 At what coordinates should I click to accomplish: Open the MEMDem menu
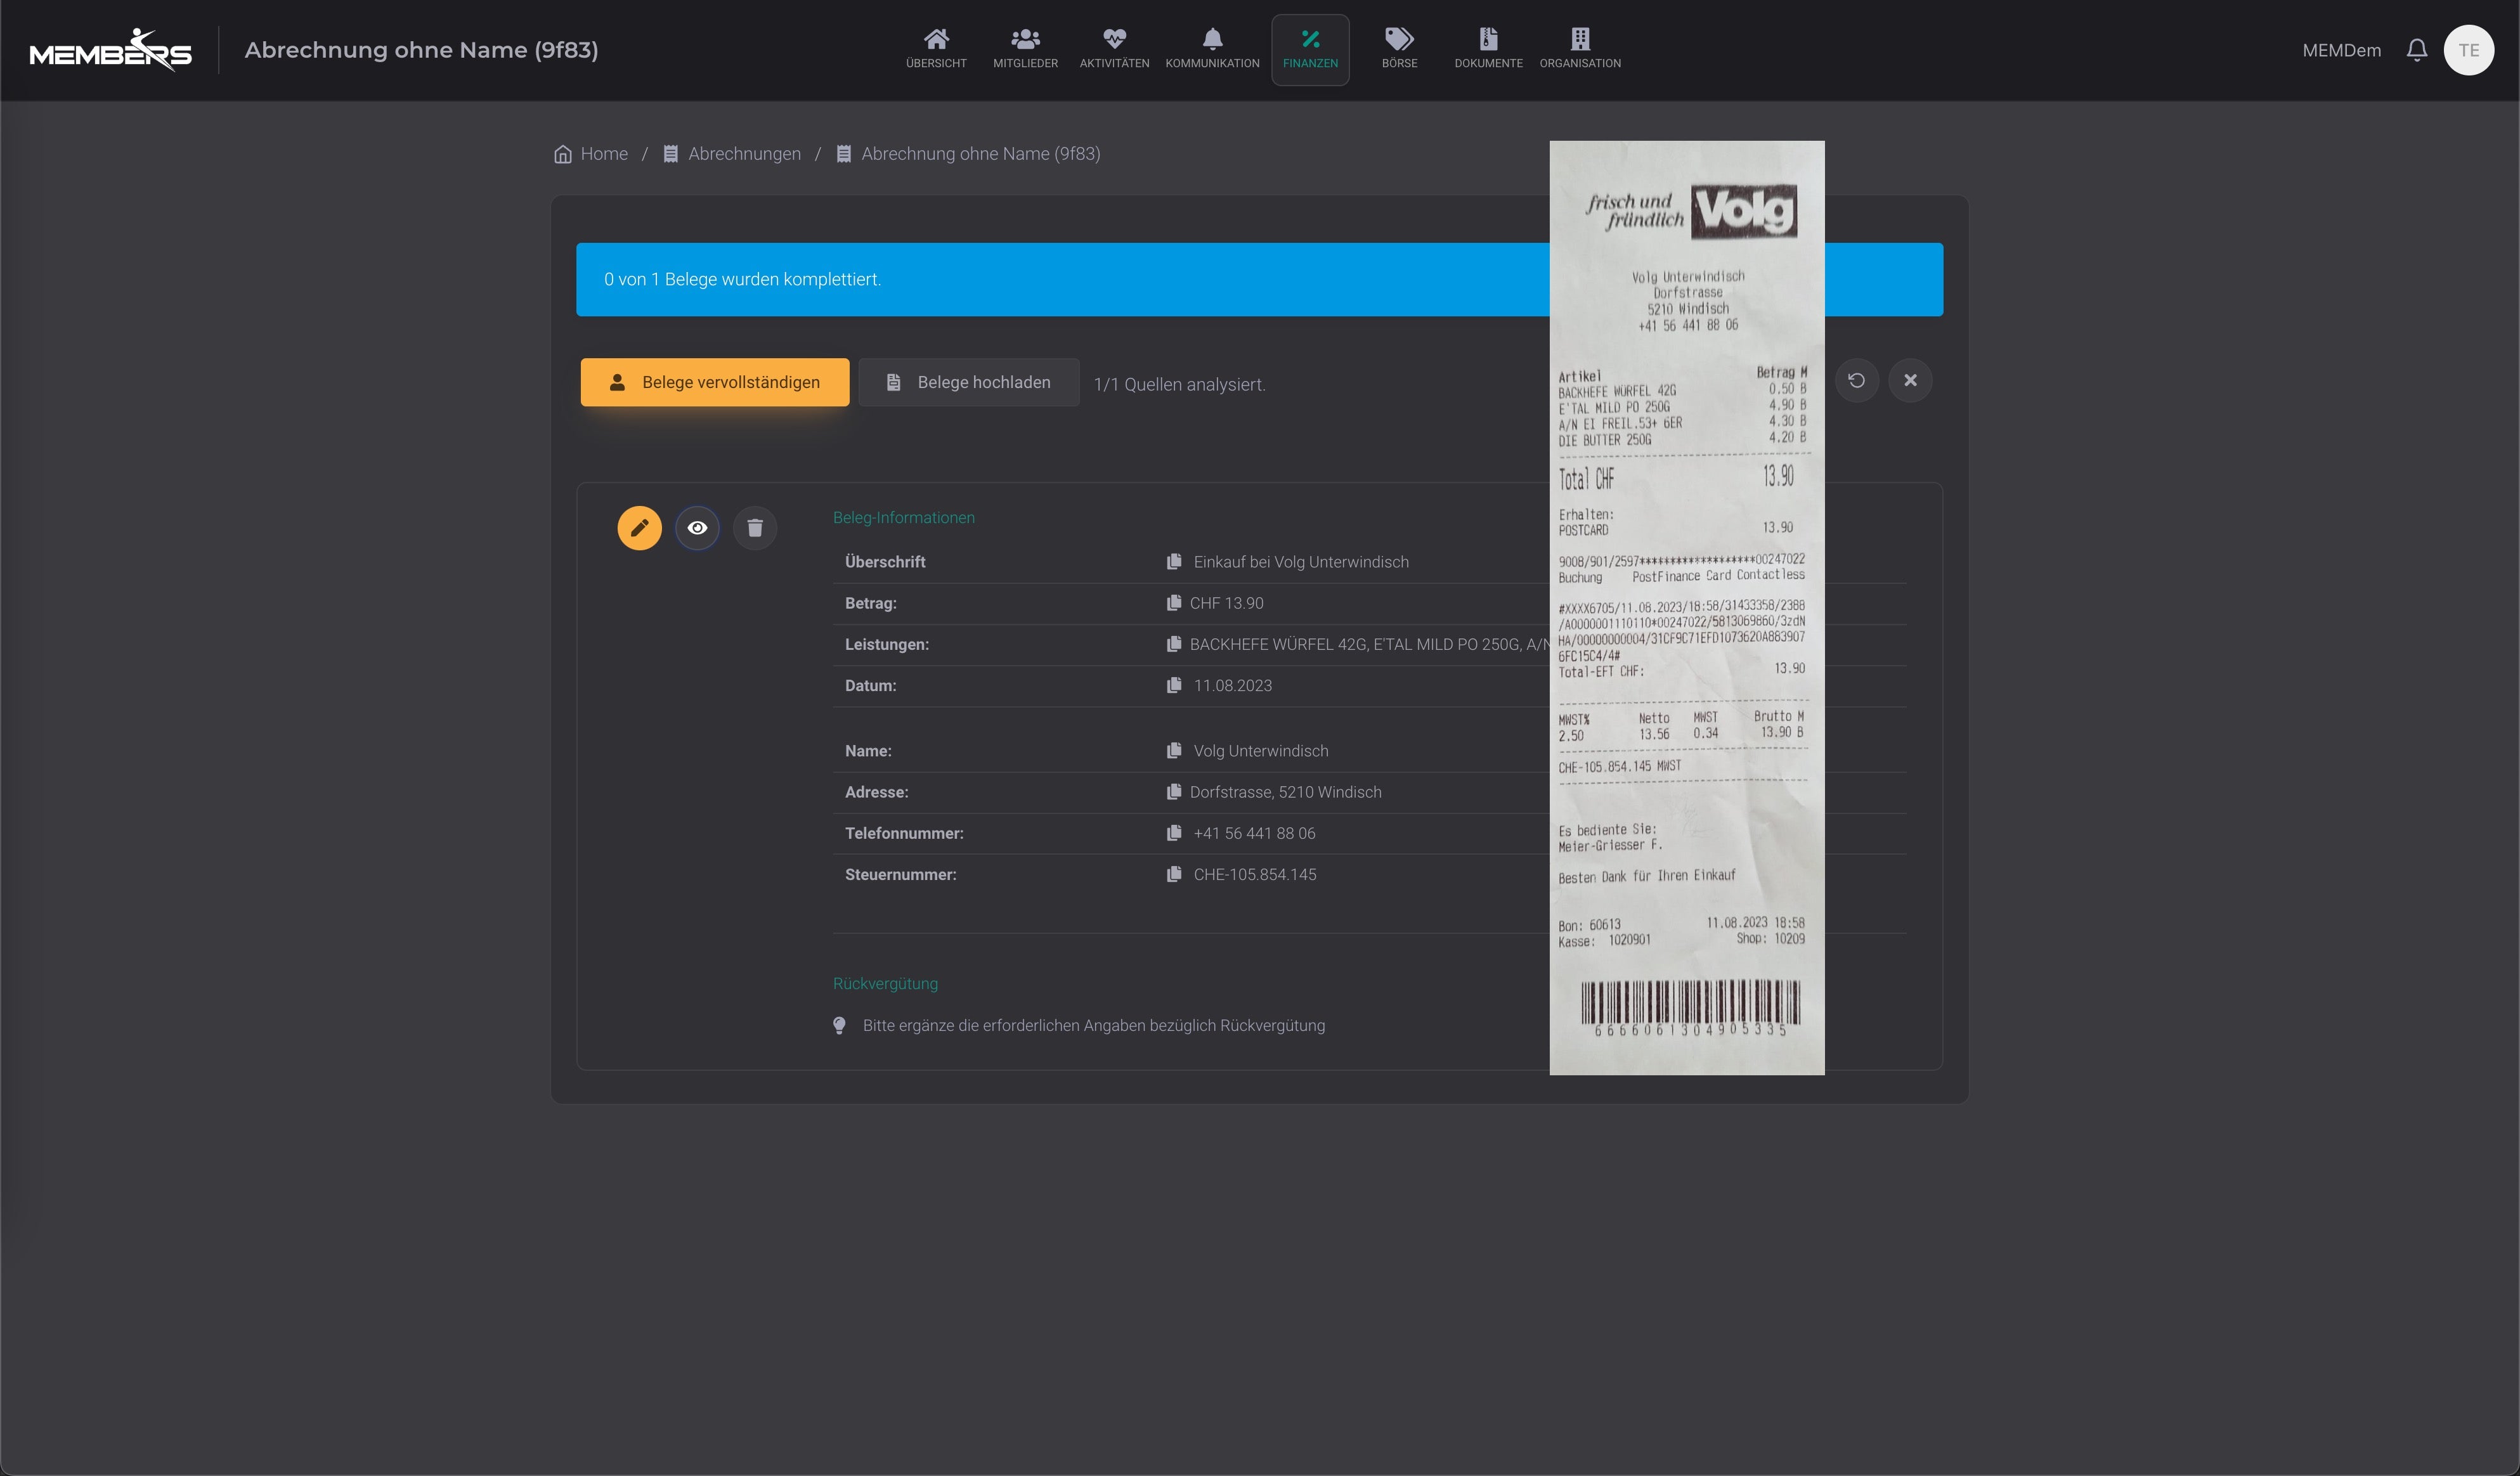[x=2341, y=49]
